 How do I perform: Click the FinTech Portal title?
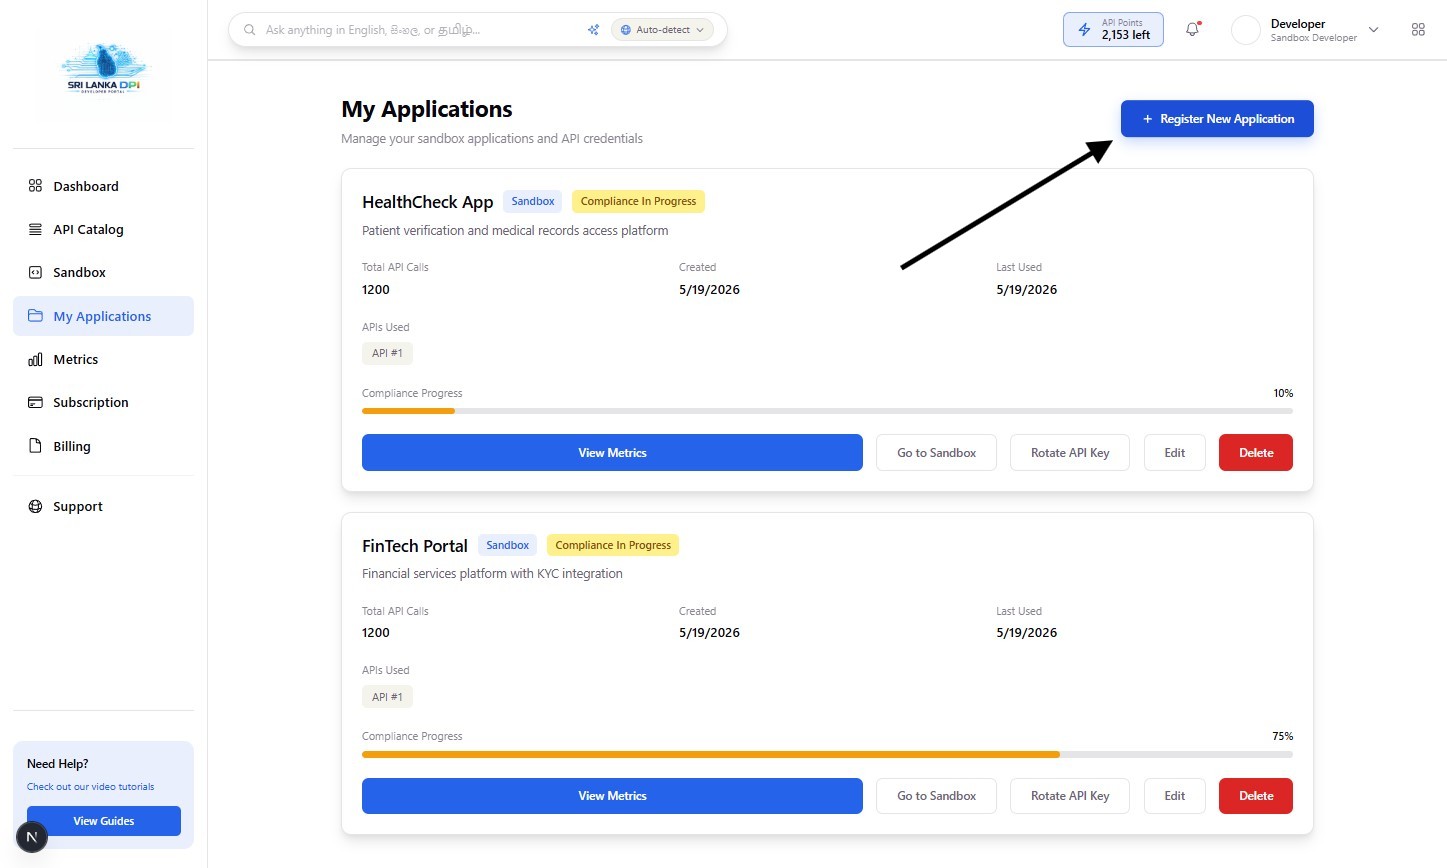click(415, 546)
